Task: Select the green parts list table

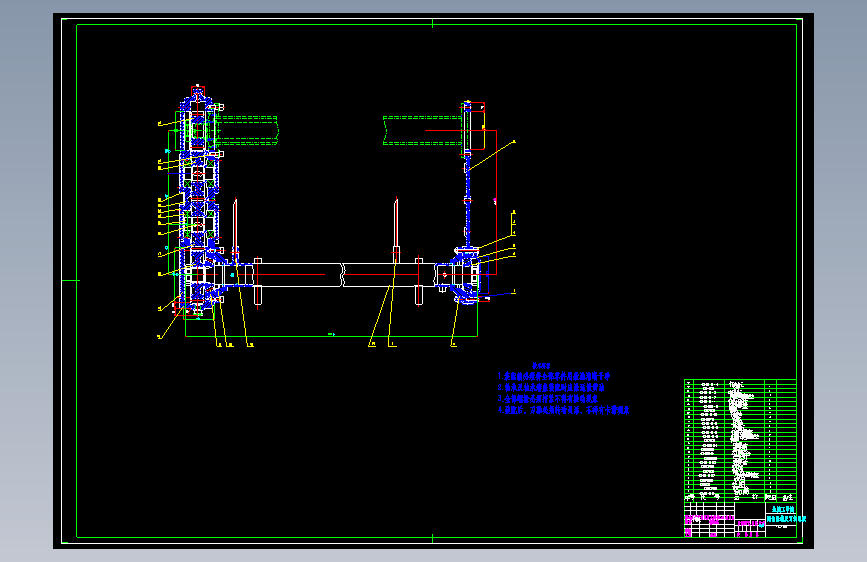Action: coord(740,440)
